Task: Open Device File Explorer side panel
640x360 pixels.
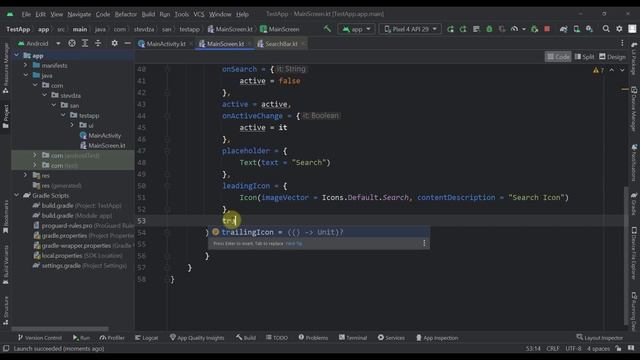Action: pos(634,253)
